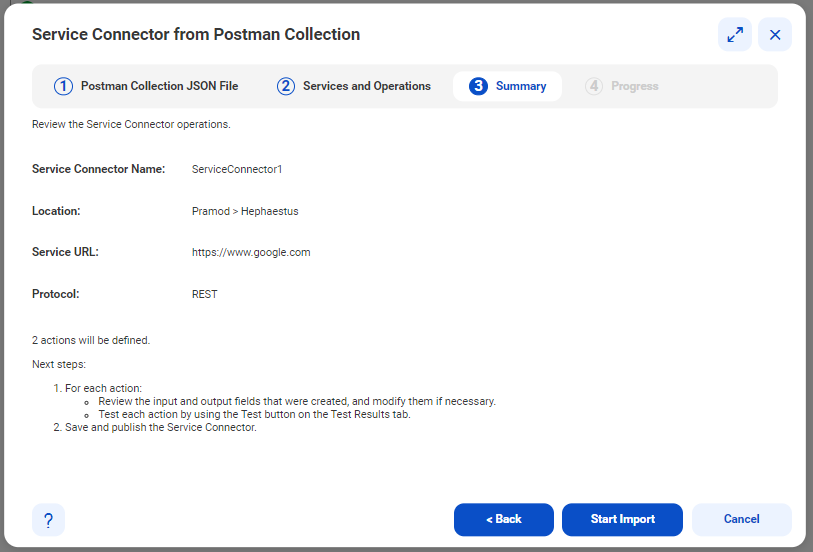813x552 pixels.
Task: Click 'Save and publish the Service Connector.' line
Action: 161,428
